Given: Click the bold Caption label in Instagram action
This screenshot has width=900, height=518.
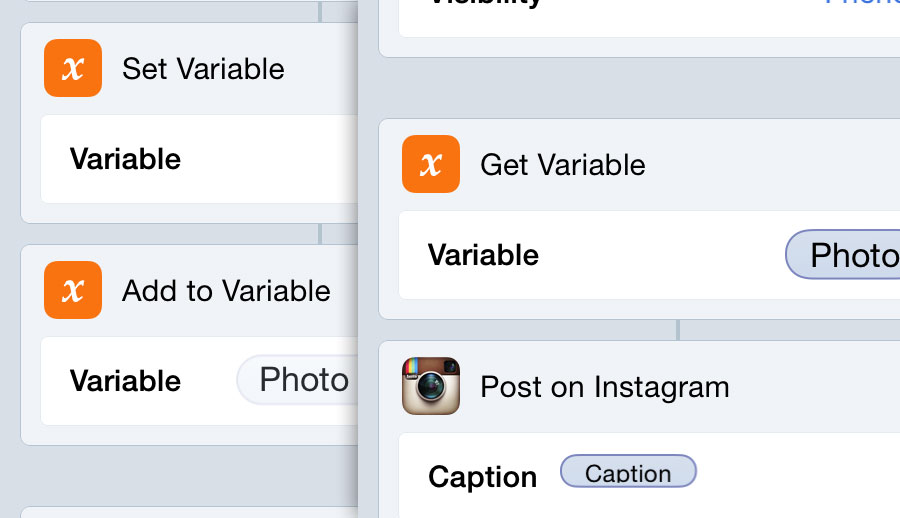Looking at the screenshot, I should coord(483,477).
